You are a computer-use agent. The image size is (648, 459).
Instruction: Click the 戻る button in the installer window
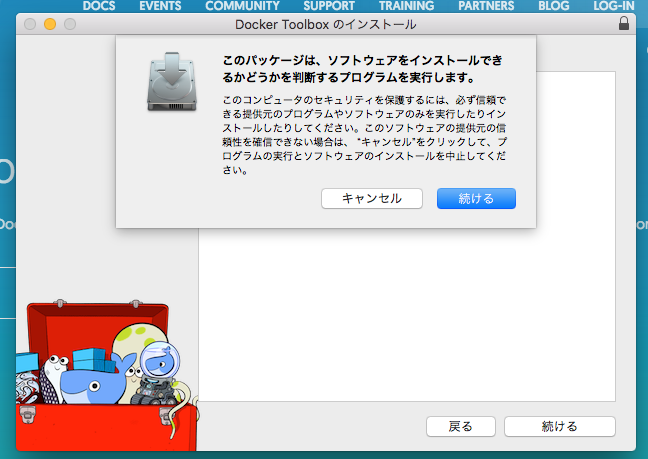461,426
